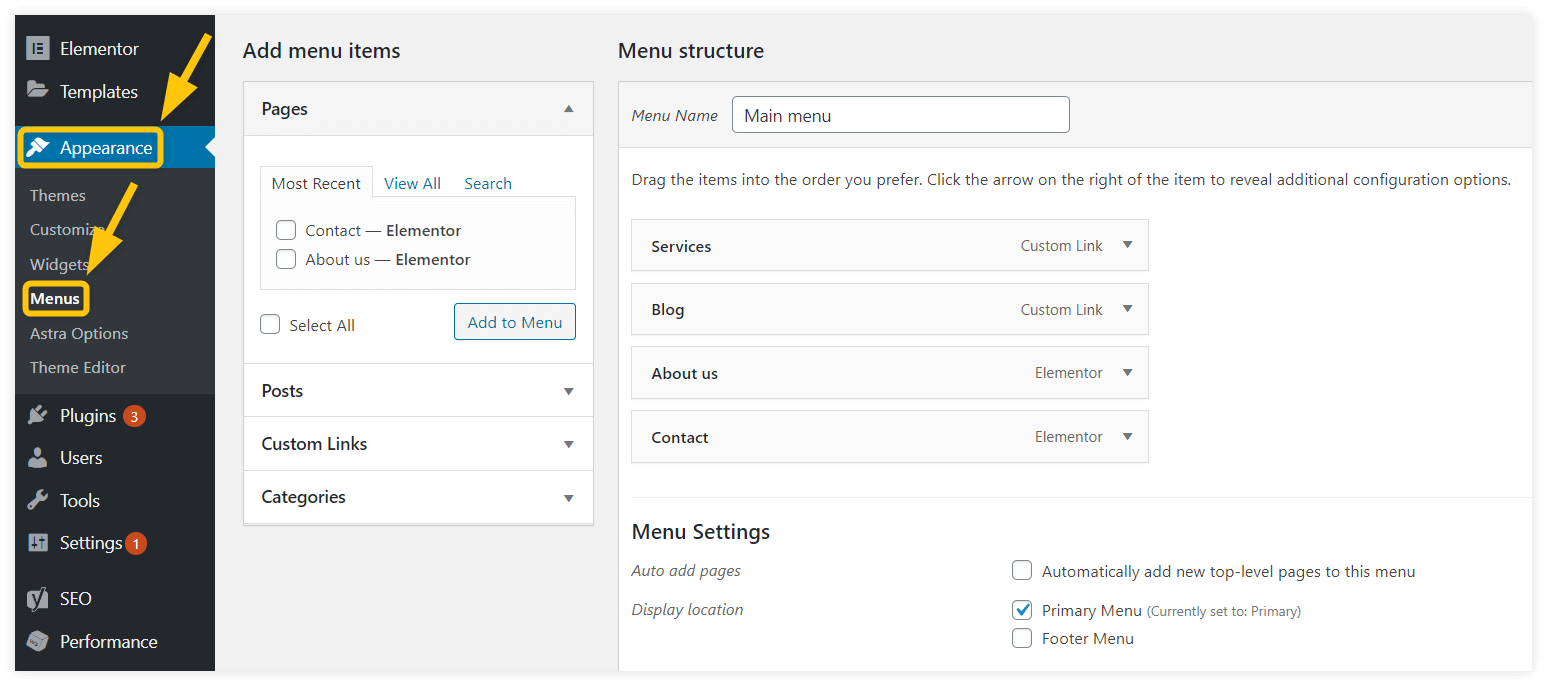The width and height of the screenshot is (1547, 686).
Task: Click the Appearance paintbrush icon
Action: [x=38, y=147]
